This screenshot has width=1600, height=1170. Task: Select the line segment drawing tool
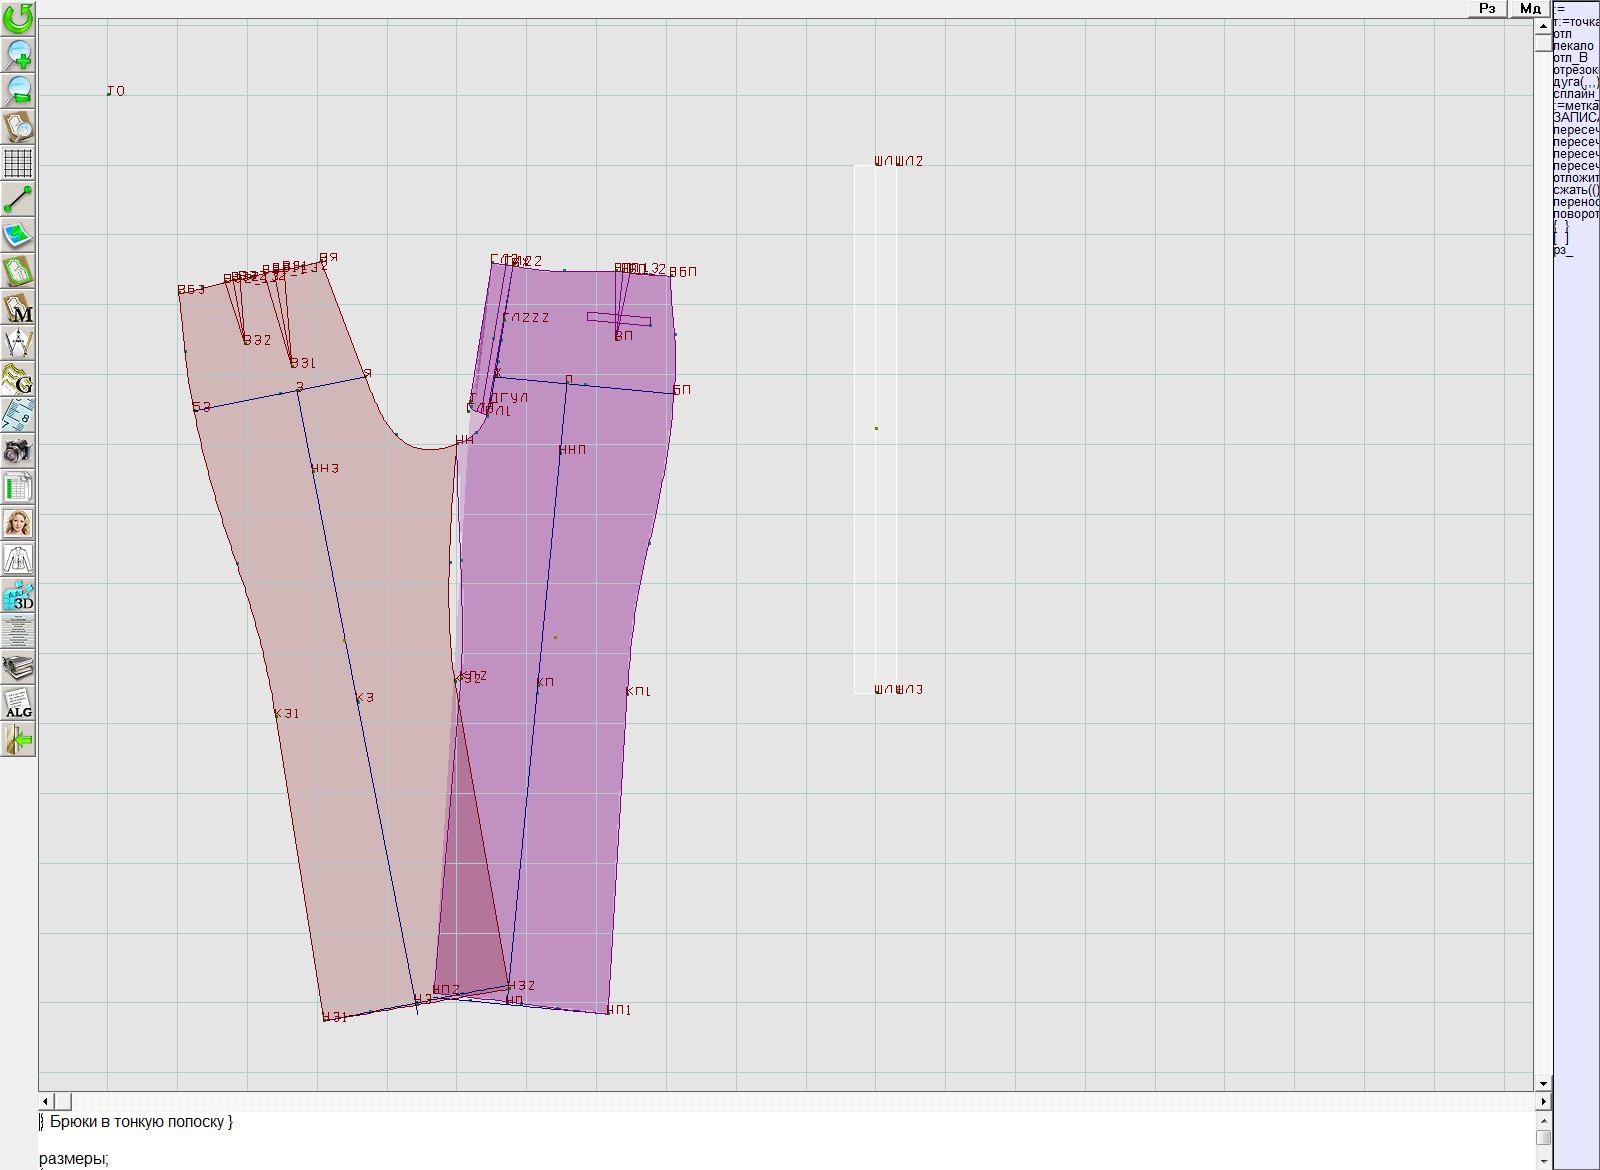(18, 199)
